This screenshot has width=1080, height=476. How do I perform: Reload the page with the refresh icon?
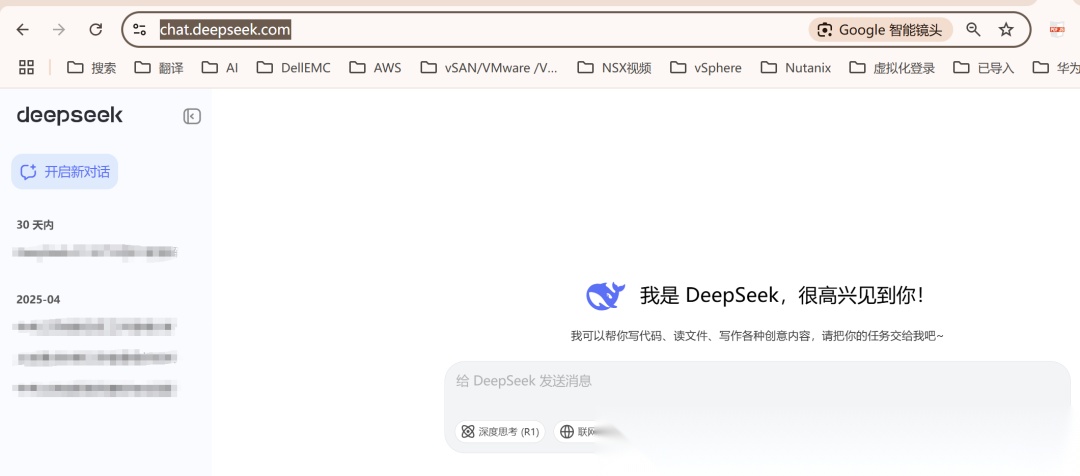[96, 30]
